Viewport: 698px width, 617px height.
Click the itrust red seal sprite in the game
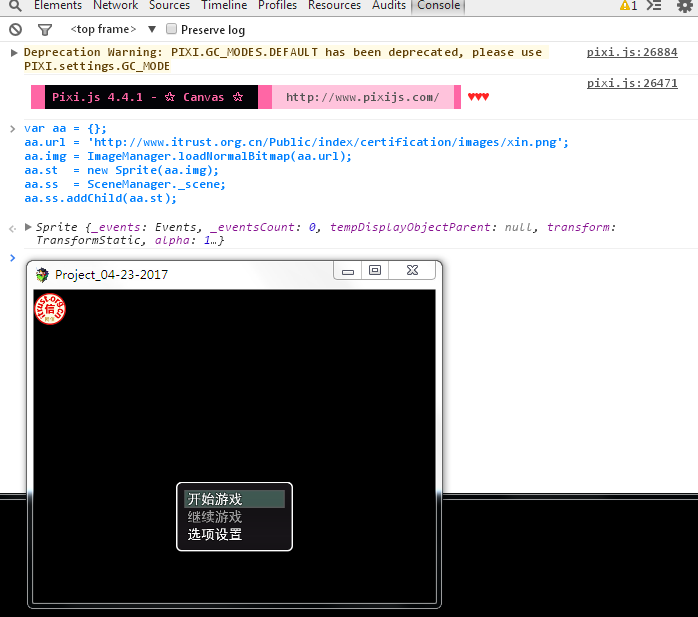50,309
